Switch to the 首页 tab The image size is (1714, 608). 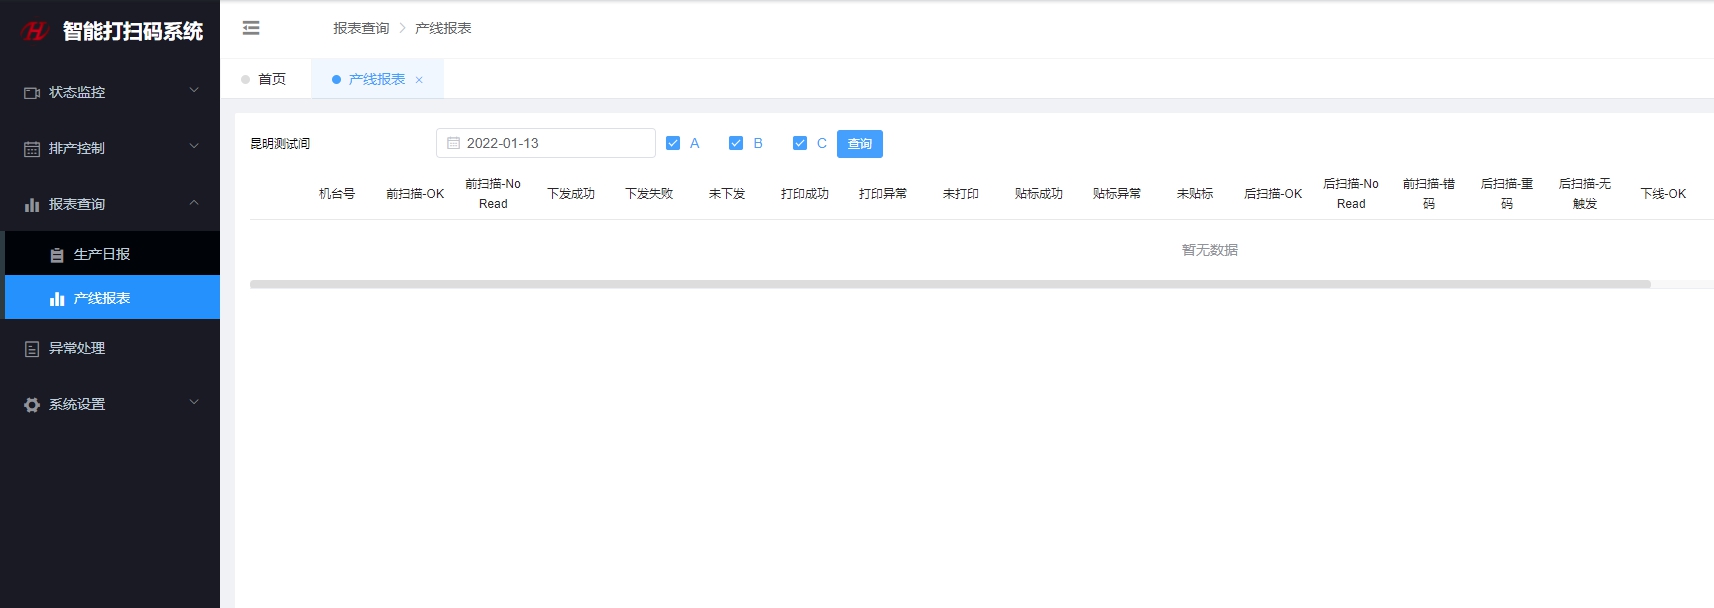pyautogui.click(x=265, y=79)
